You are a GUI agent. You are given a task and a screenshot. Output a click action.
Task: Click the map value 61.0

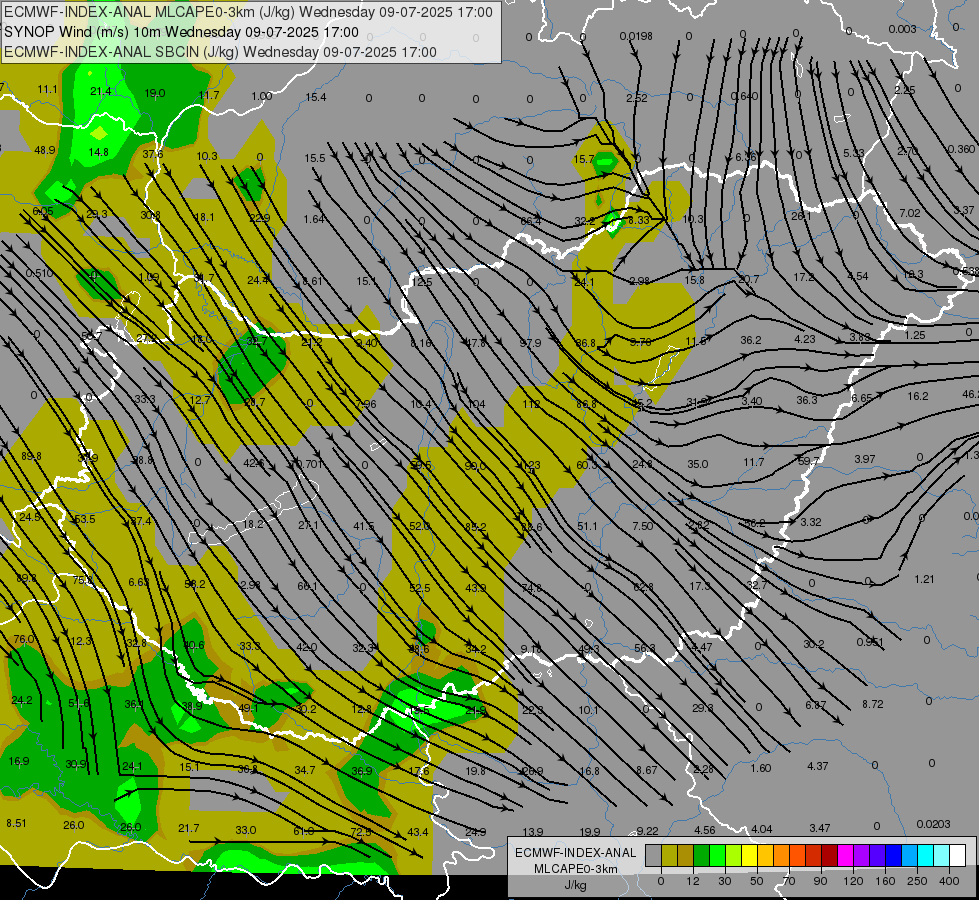pos(303,831)
